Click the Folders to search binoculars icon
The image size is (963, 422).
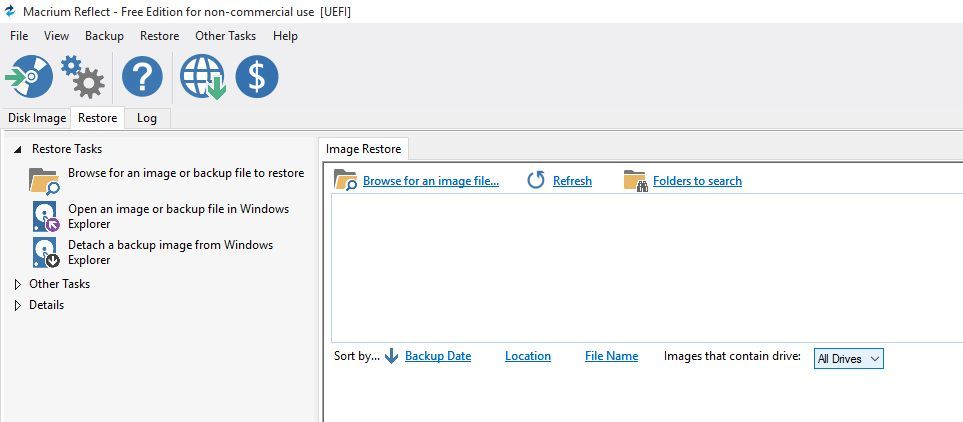click(x=635, y=181)
